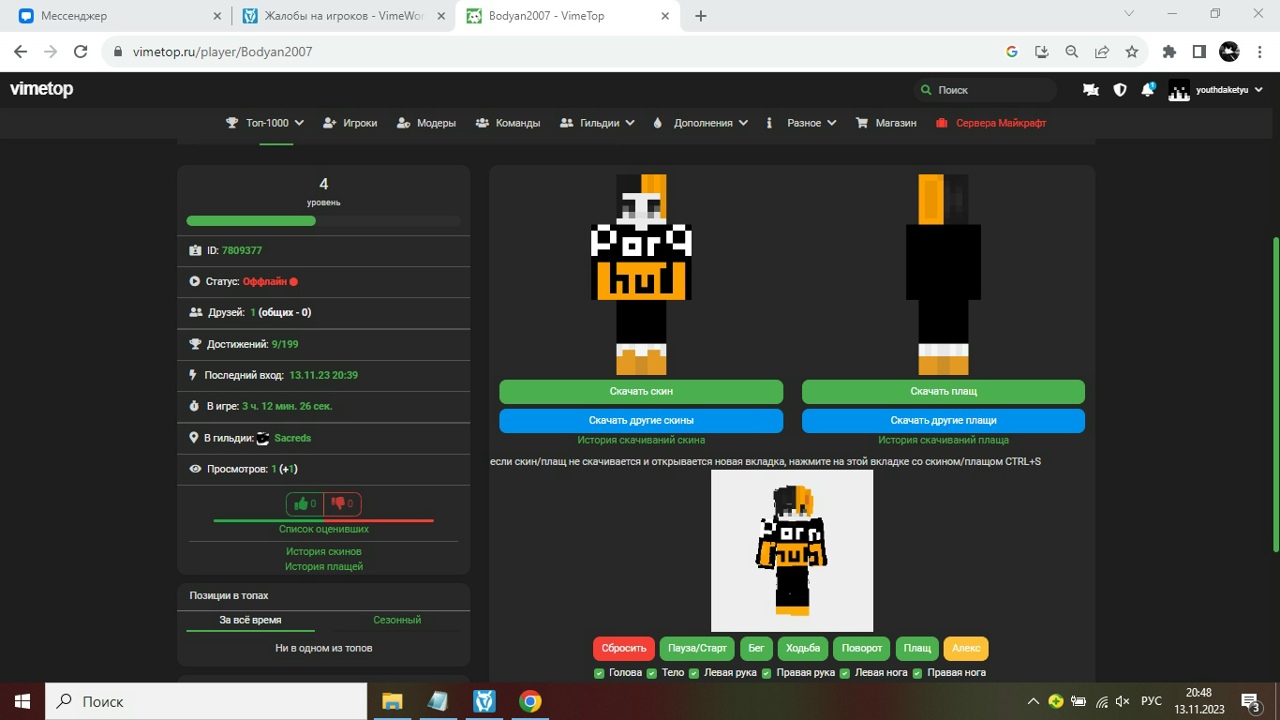The height and width of the screenshot is (720, 1280).
Task: Click the Поиск search field on site
Action: 990,90
